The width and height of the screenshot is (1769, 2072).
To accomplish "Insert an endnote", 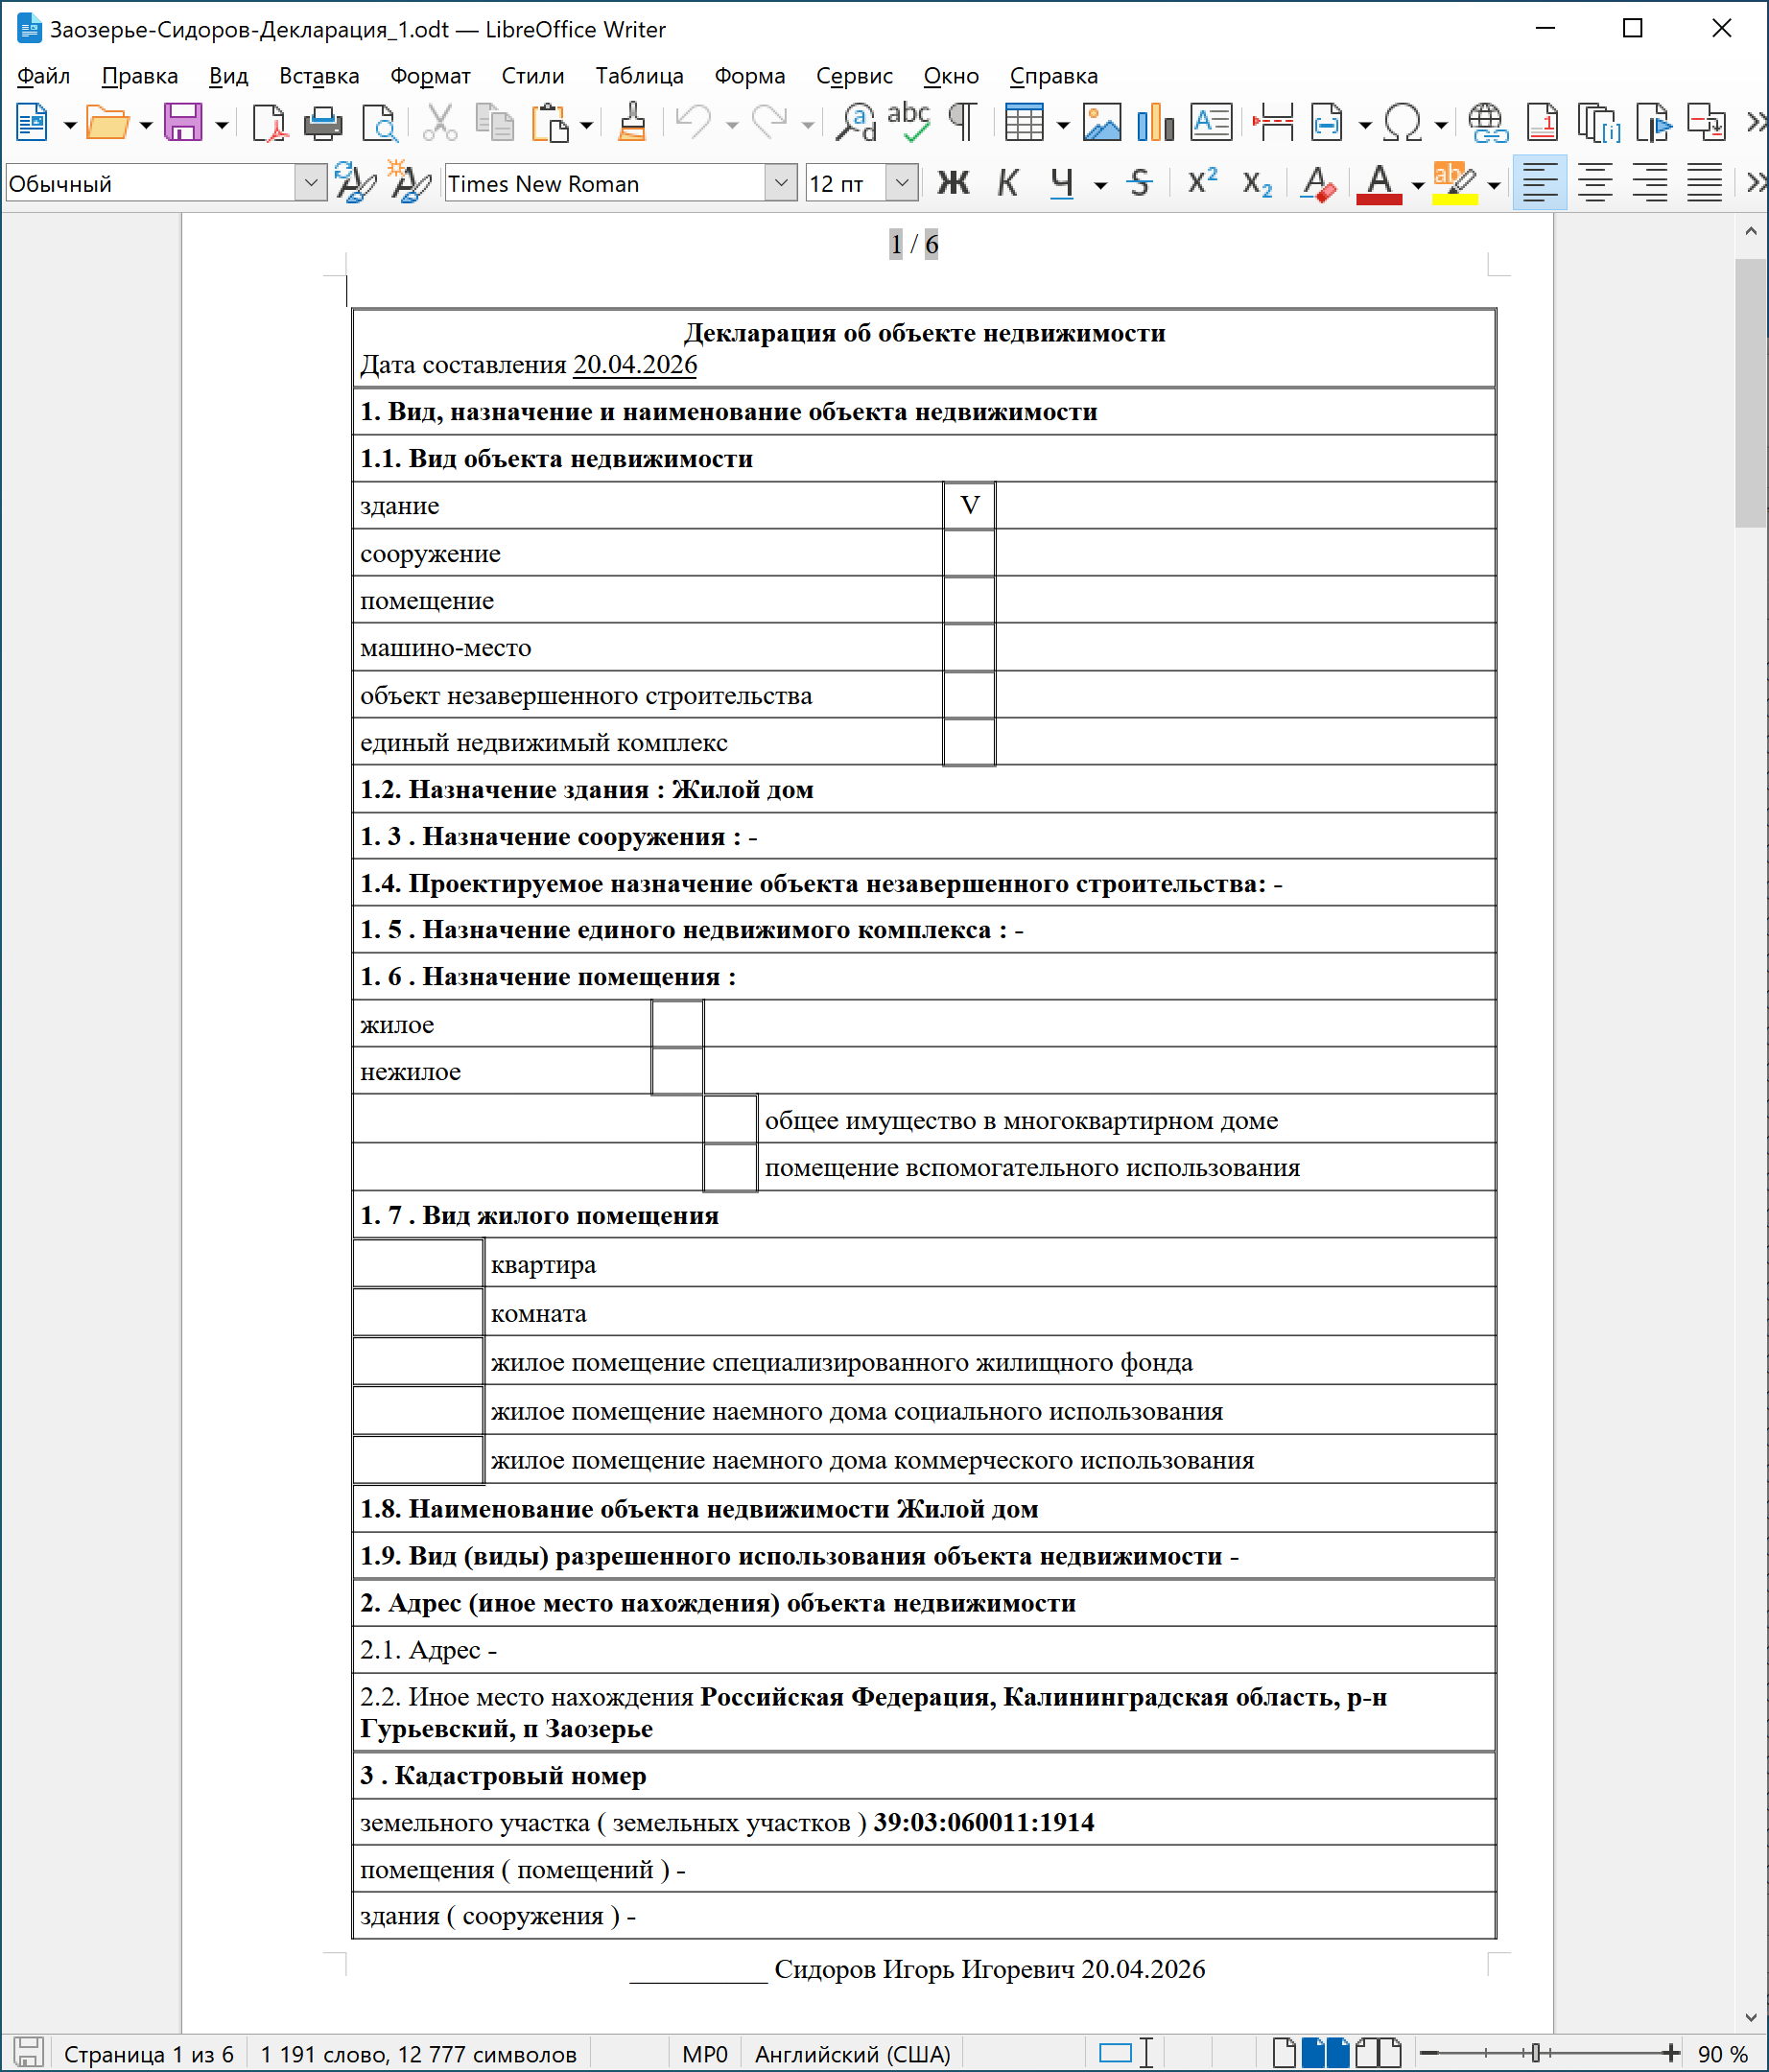I will [1598, 123].
